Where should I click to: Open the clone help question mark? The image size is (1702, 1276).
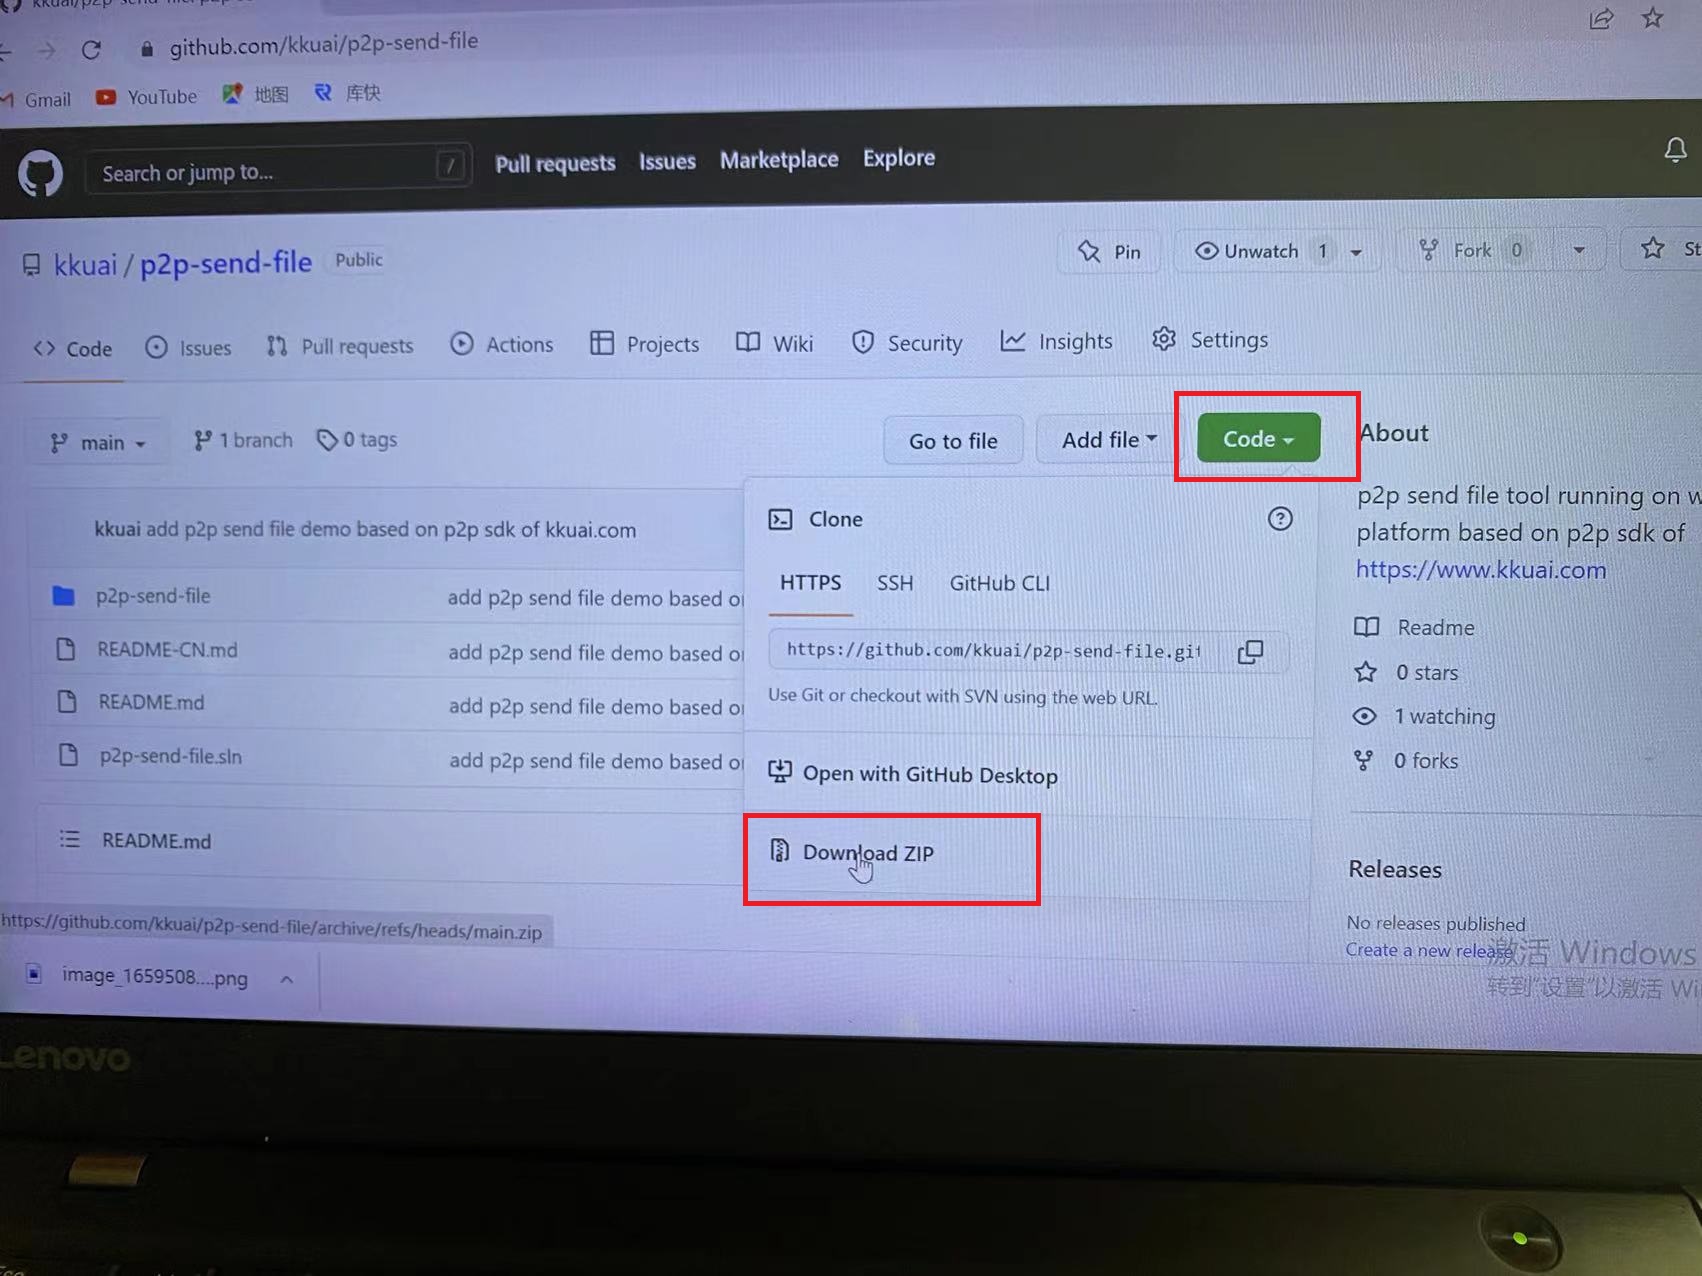pyautogui.click(x=1279, y=519)
